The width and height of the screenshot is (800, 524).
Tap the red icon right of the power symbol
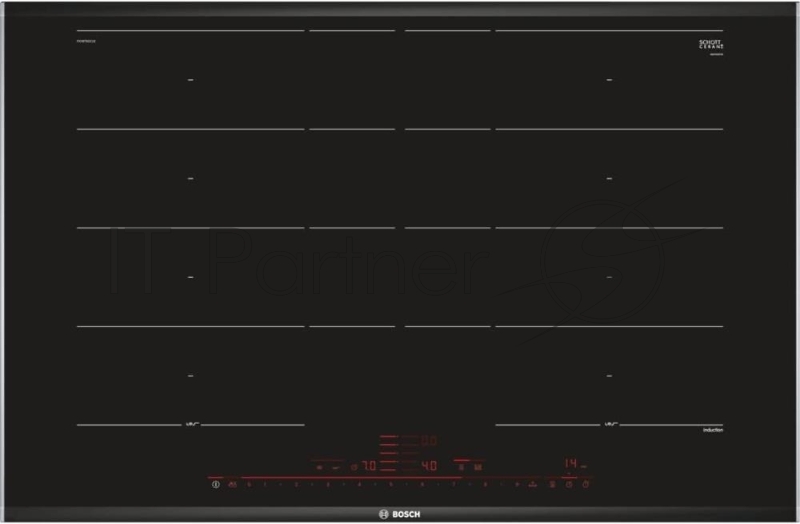click(x=231, y=485)
